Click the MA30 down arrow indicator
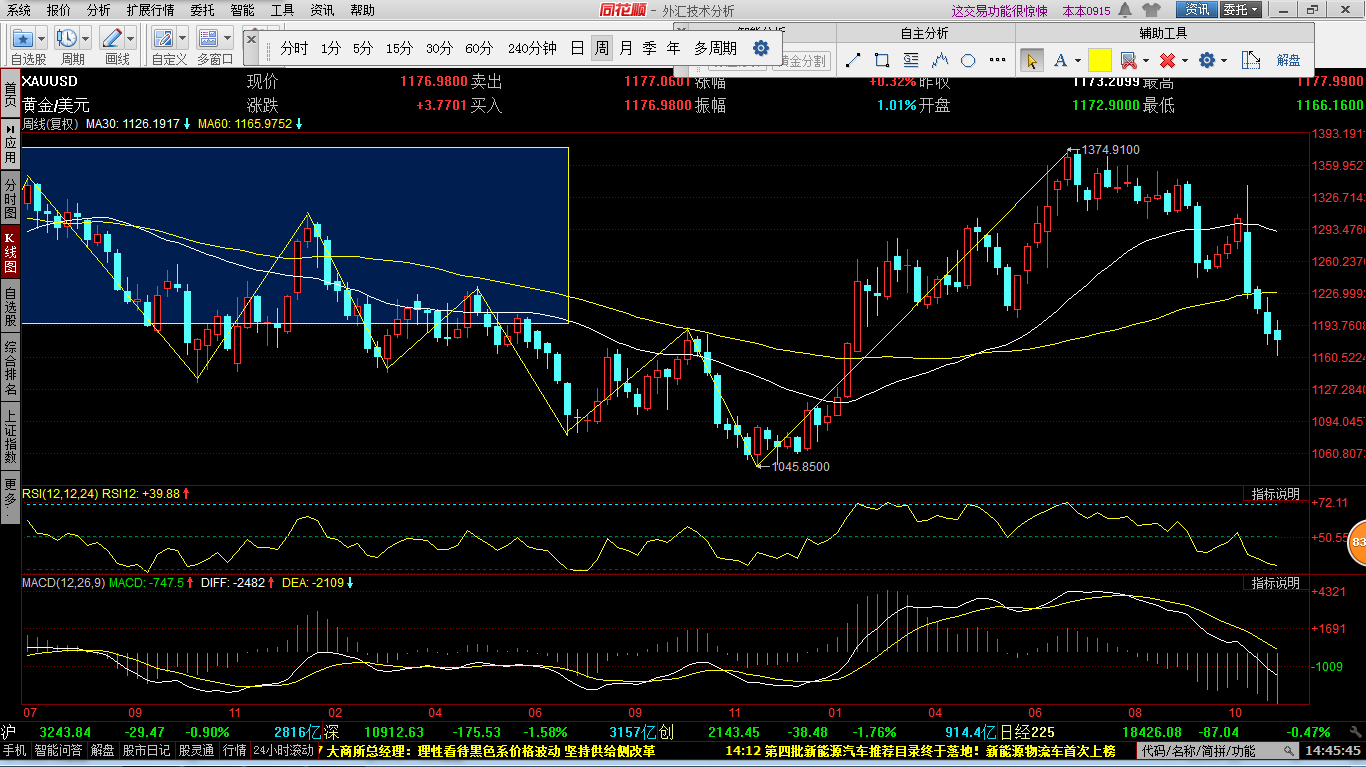 coord(187,124)
